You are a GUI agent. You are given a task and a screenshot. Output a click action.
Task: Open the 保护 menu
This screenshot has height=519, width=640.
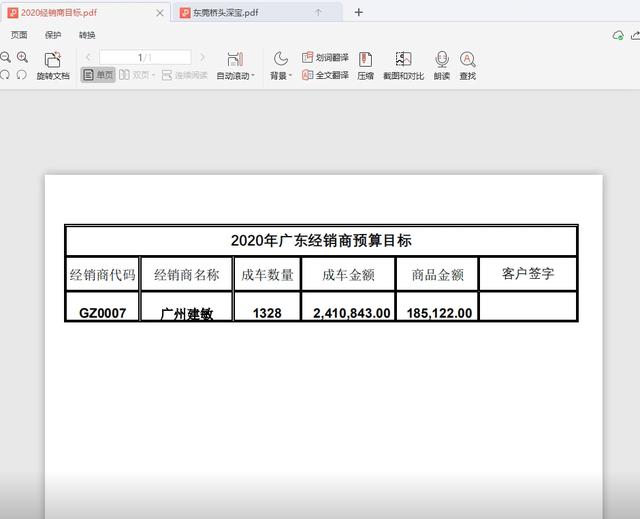[x=53, y=35]
